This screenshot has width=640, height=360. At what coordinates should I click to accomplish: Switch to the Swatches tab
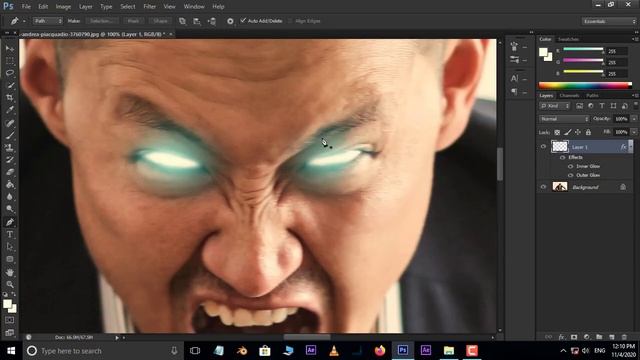tap(568, 39)
